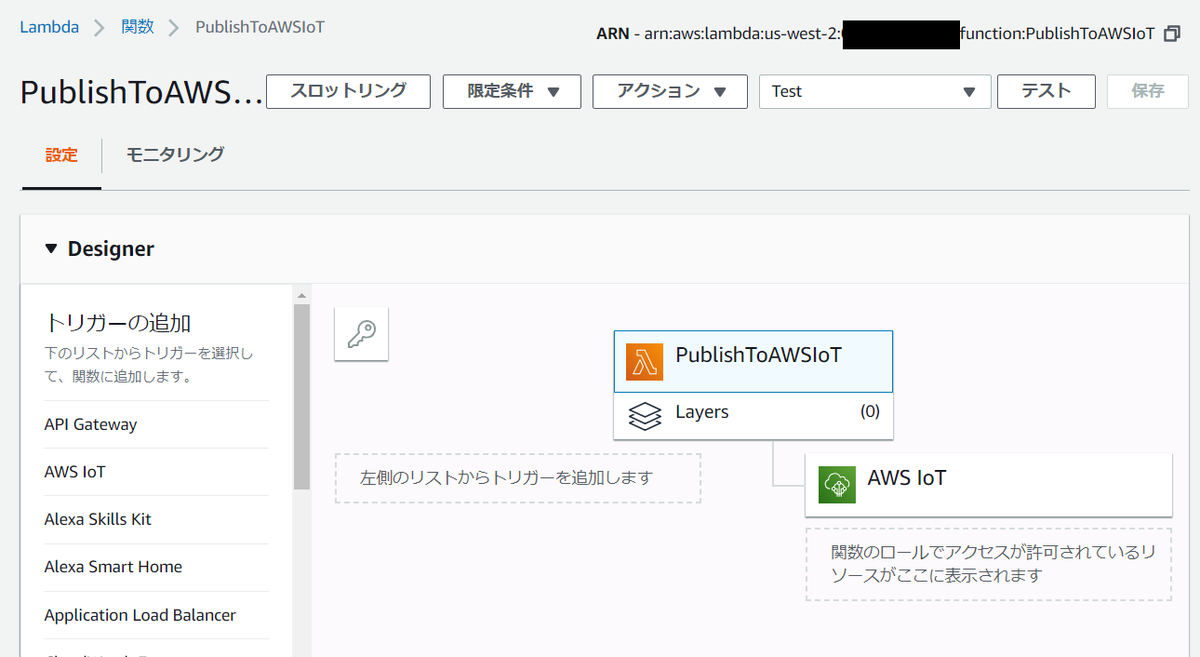
Task: Click the トリガーの追加 heading
Action: (x=118, y=323)
